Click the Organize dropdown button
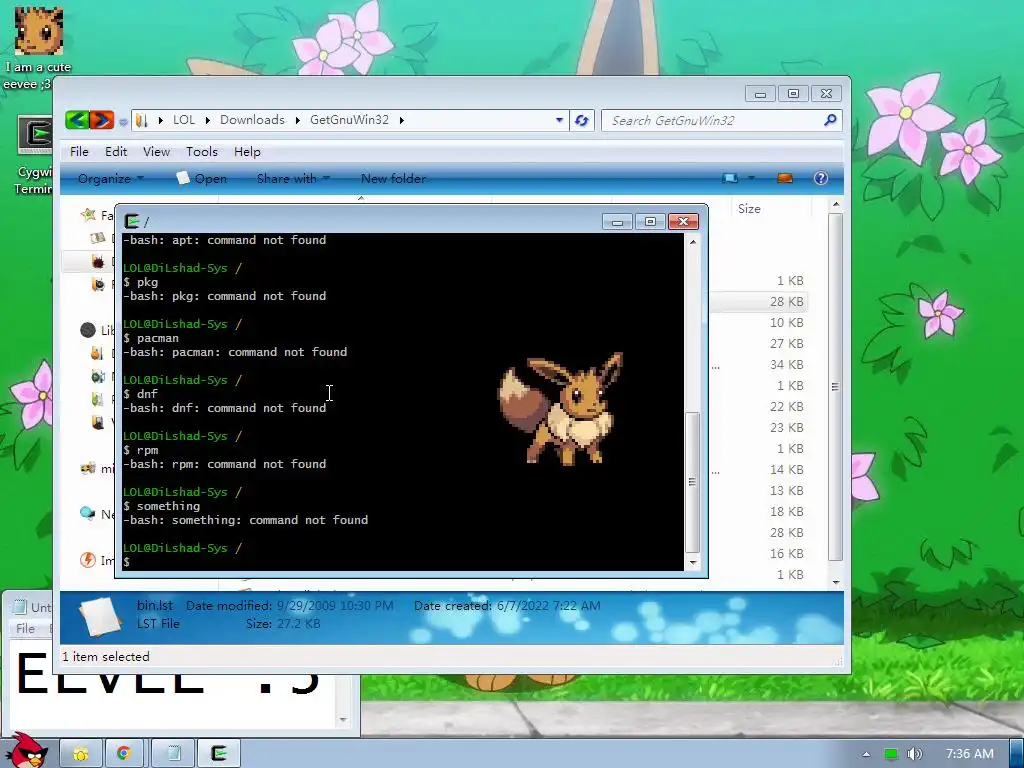This screenshot has height=768, width=1024. pyautogui.click(x=110, y=178)
